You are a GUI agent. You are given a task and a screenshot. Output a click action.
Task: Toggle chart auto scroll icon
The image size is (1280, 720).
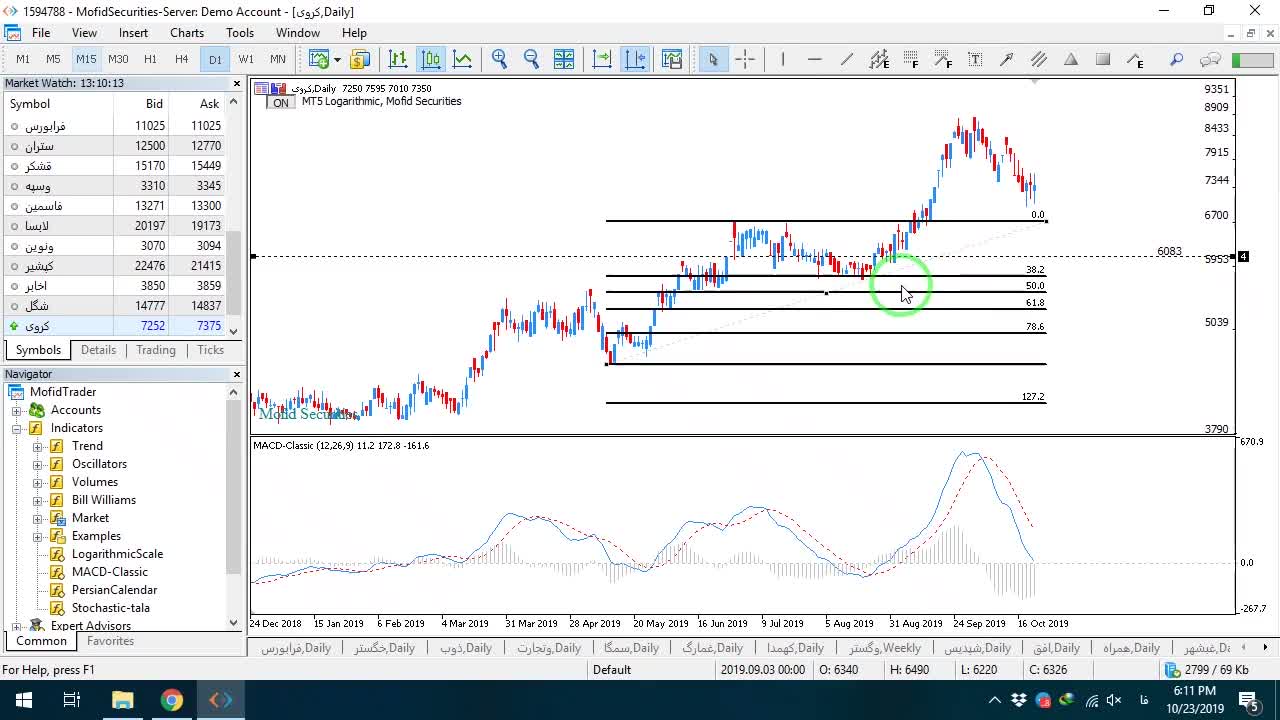tap(602, 59)
